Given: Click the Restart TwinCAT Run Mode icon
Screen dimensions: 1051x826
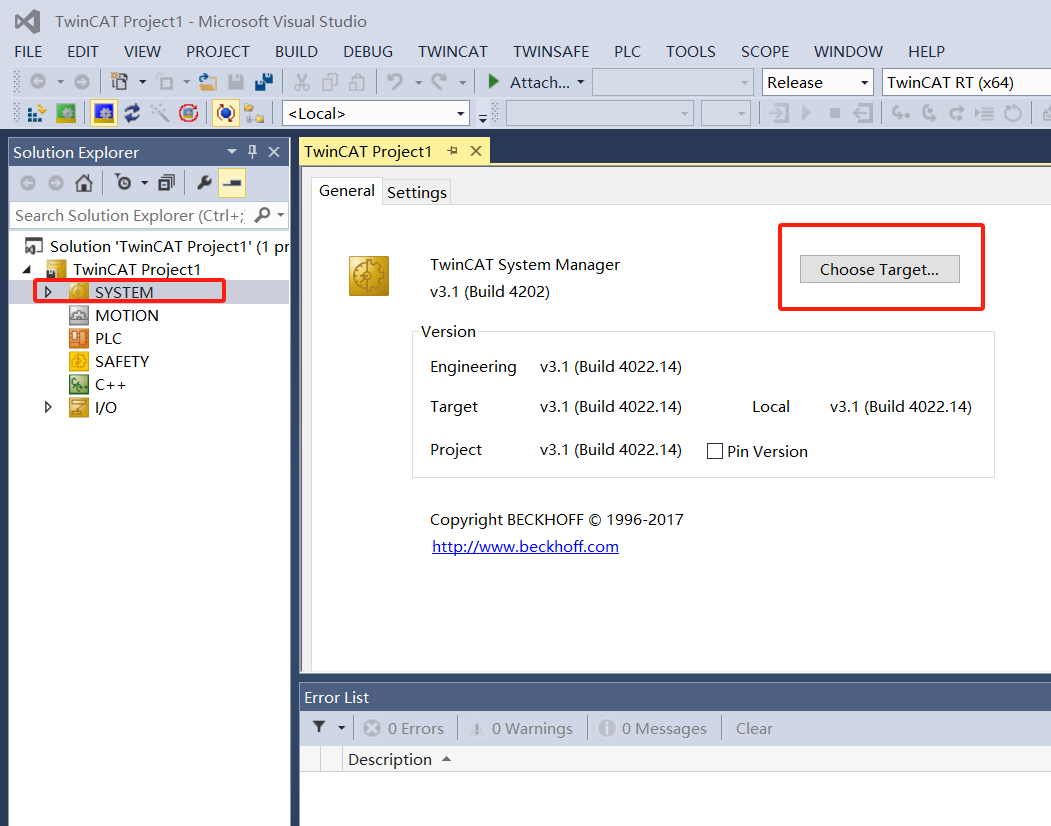Looking at the screenshot, I should point(66,113).
